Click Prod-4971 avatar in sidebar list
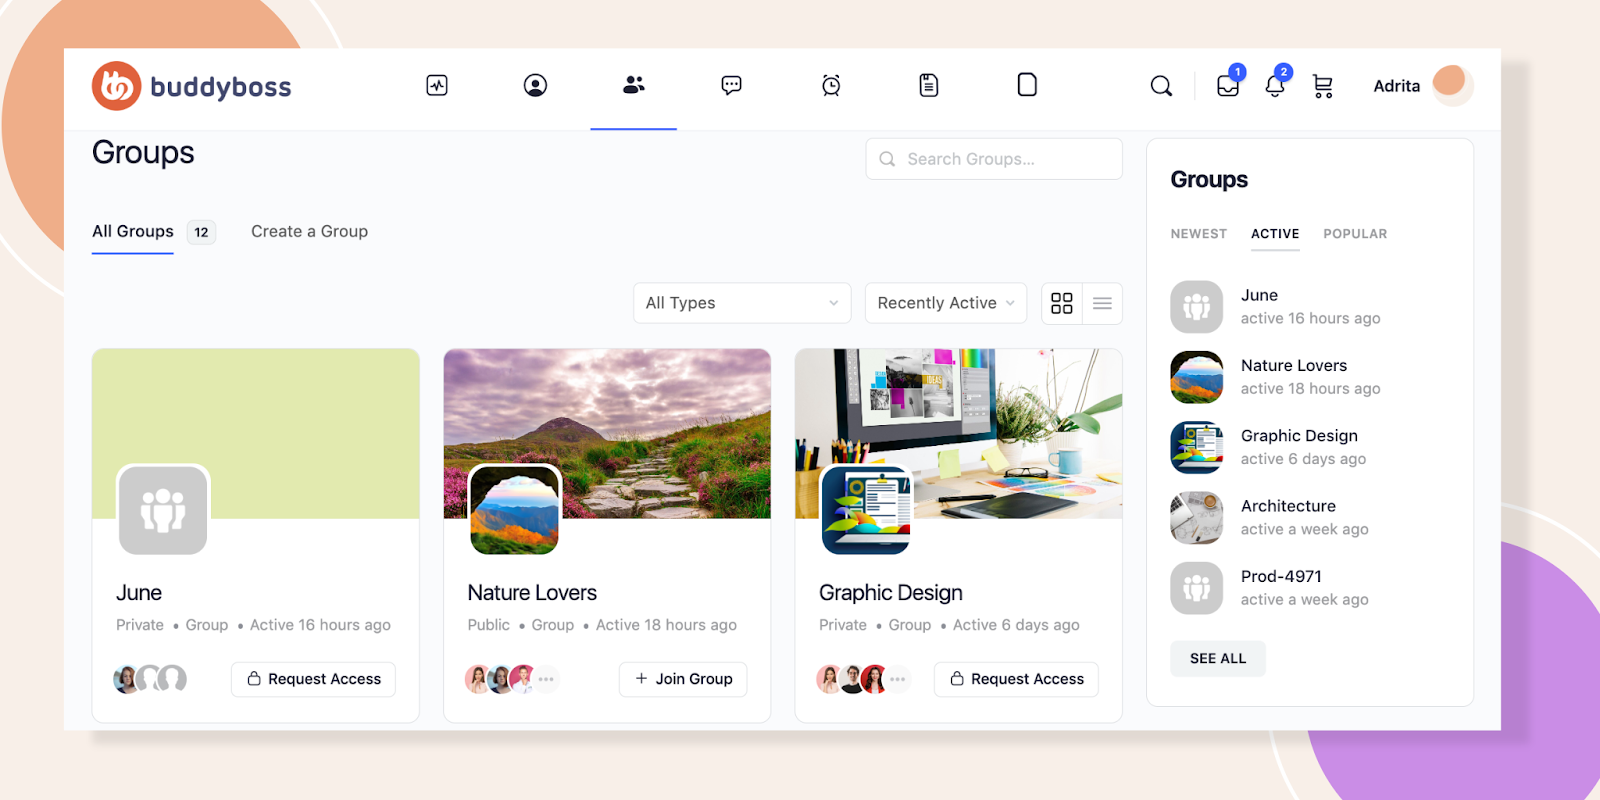 (x=1197, y=588)
